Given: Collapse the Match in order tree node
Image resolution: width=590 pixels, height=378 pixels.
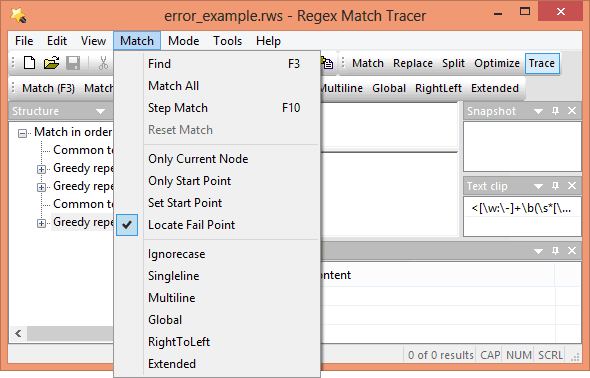Looking at the screenshot, I should 23,133.
